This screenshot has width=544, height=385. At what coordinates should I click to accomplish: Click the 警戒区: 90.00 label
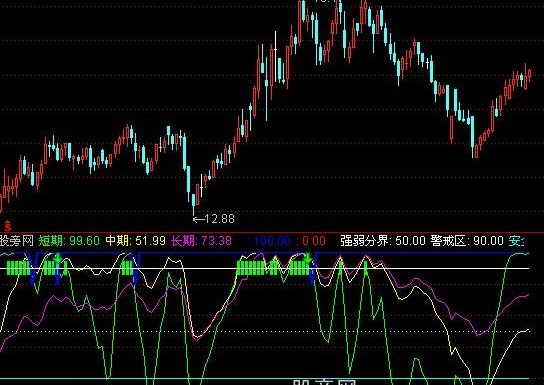click(467, 240)
